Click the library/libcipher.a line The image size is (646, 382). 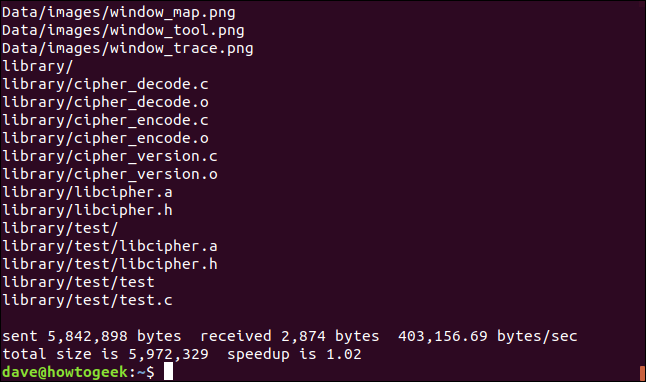(x=87, y=192)
